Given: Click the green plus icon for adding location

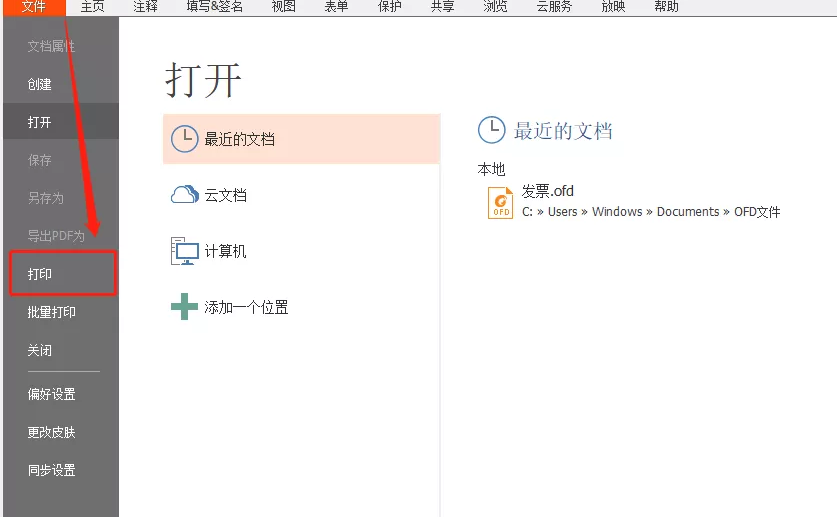Looking at the screenshot, I should tap(184, 307).
